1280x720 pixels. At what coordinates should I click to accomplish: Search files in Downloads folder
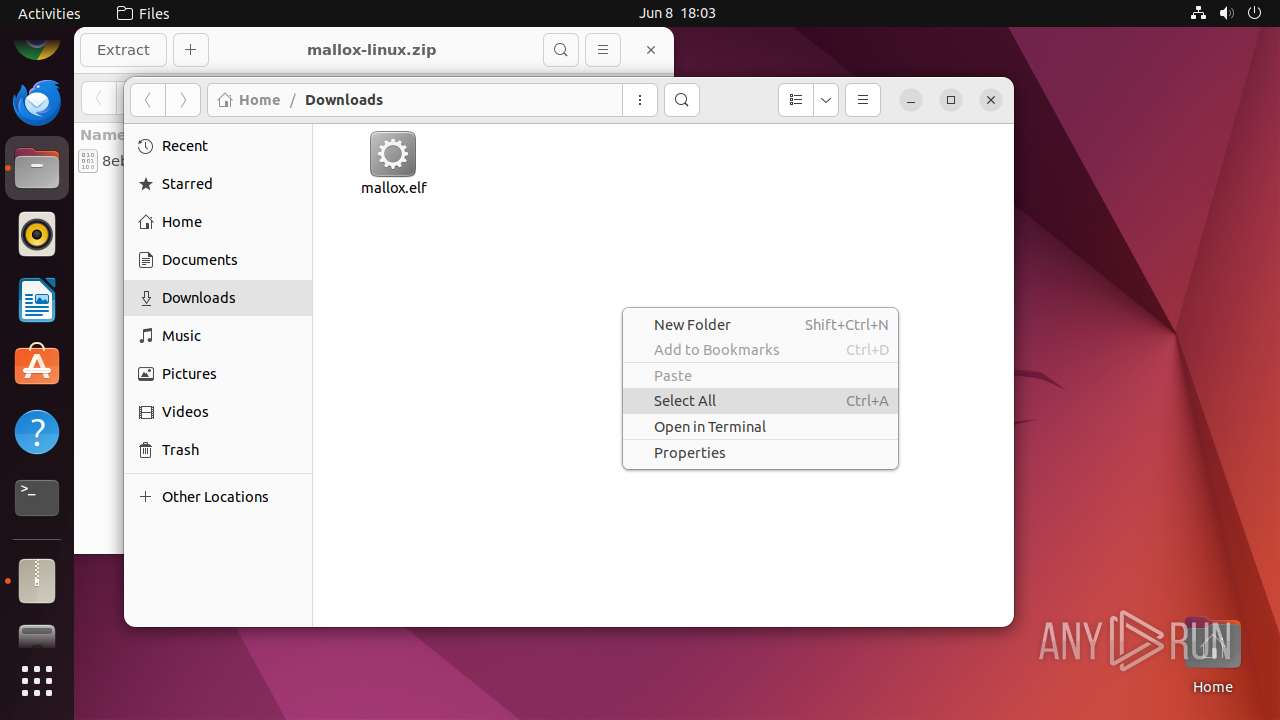[x=682, y=100]
